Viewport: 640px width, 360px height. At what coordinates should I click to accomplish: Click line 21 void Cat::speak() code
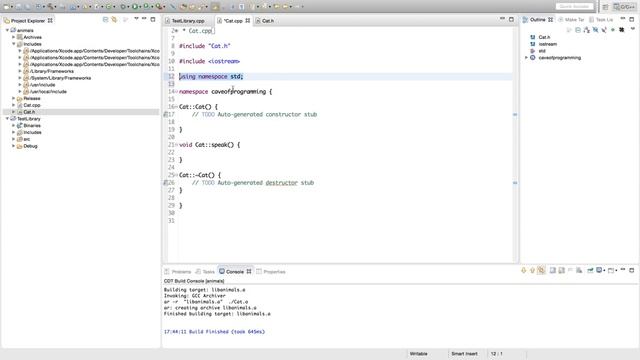210,145
